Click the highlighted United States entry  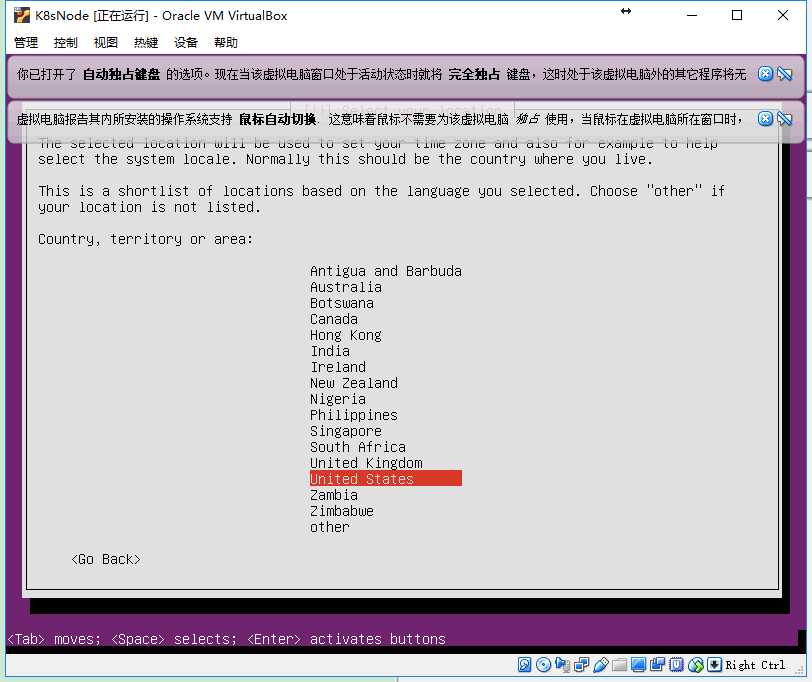click(x=386, y=479)
